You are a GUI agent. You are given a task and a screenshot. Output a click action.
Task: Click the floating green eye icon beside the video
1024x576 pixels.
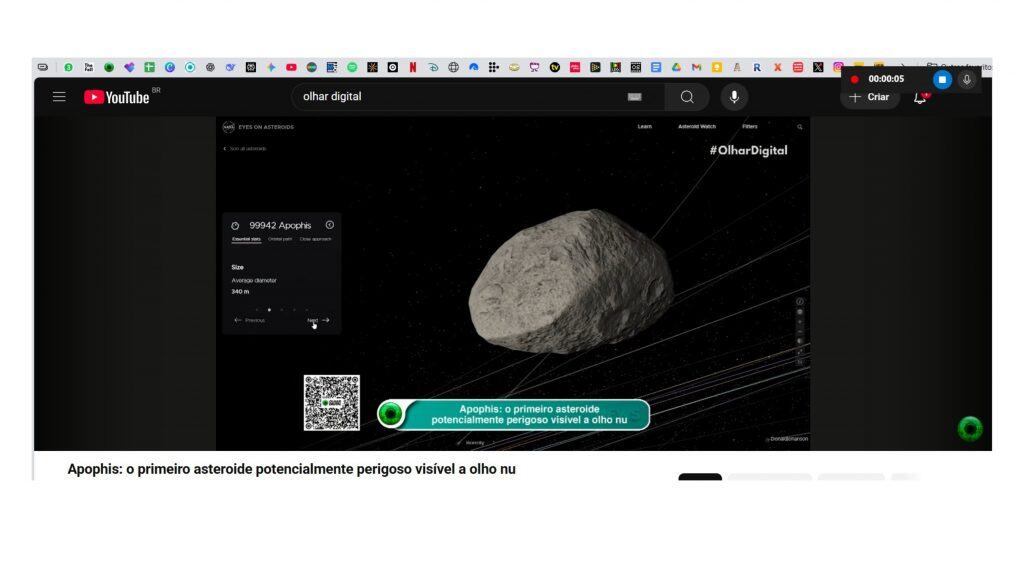click(970, 429)
